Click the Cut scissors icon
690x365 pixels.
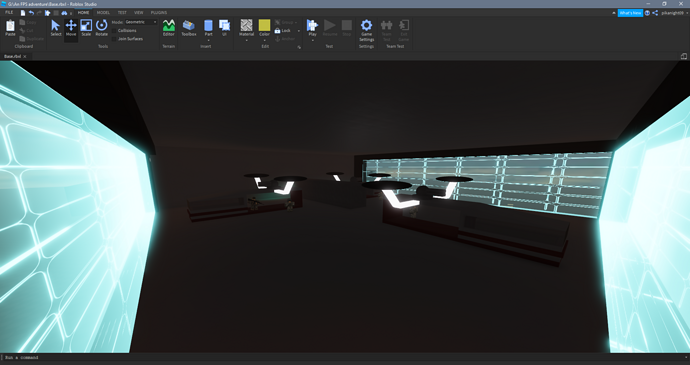pos(22,30)
